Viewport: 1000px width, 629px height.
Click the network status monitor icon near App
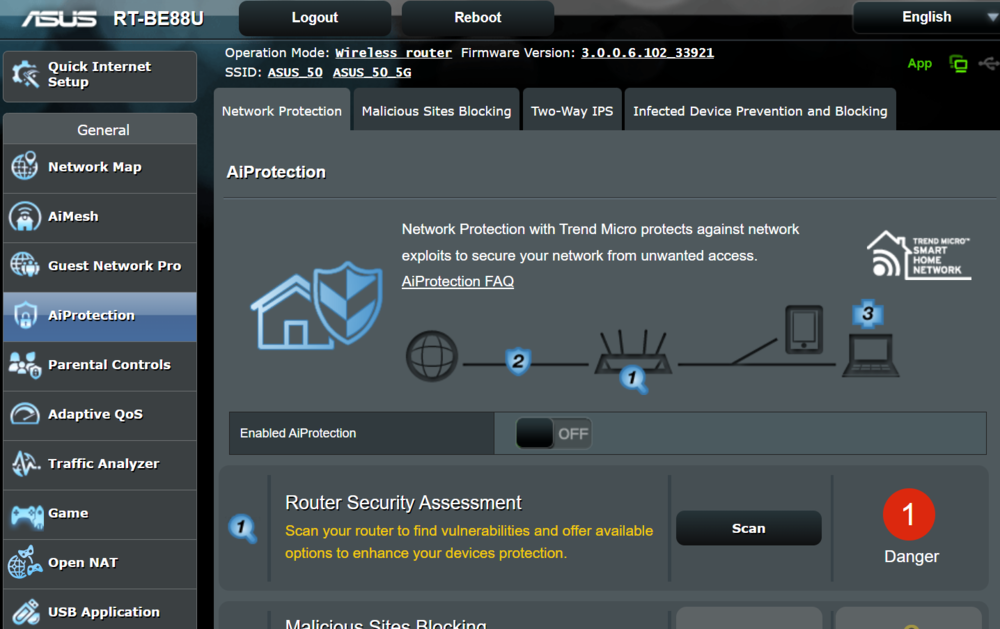coord(958,64)
